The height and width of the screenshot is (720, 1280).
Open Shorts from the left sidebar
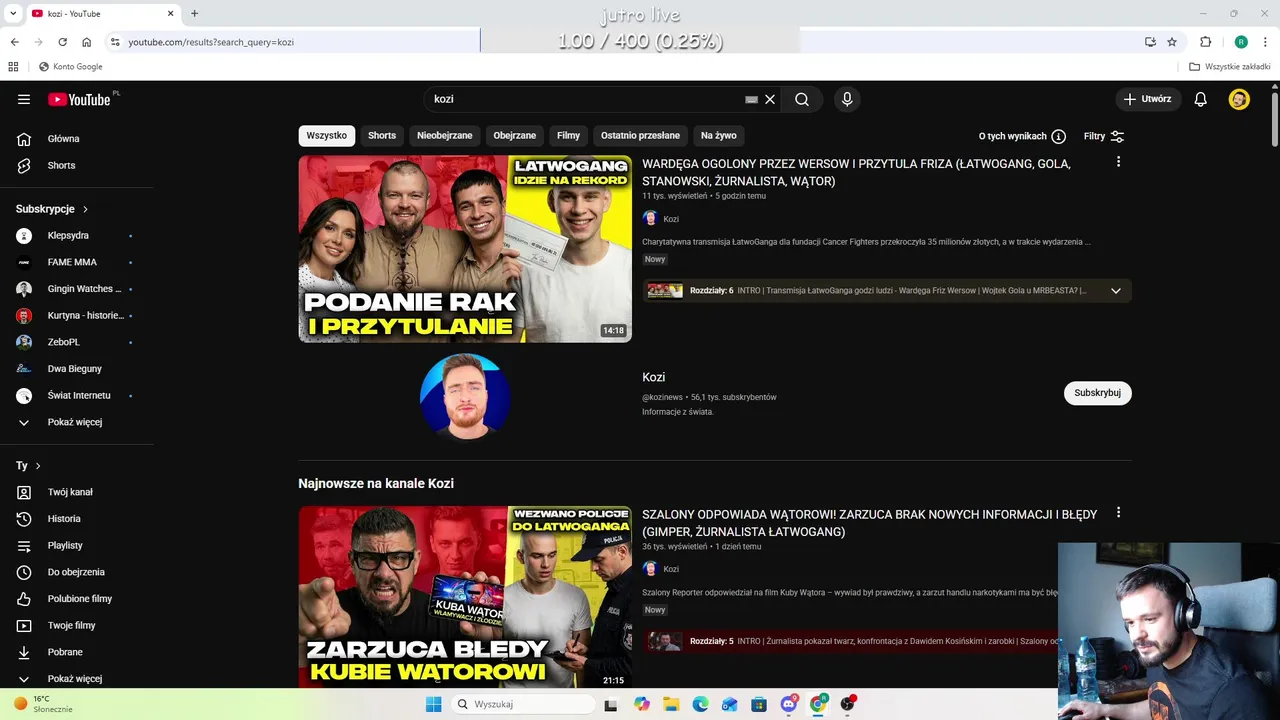[77, 165]
